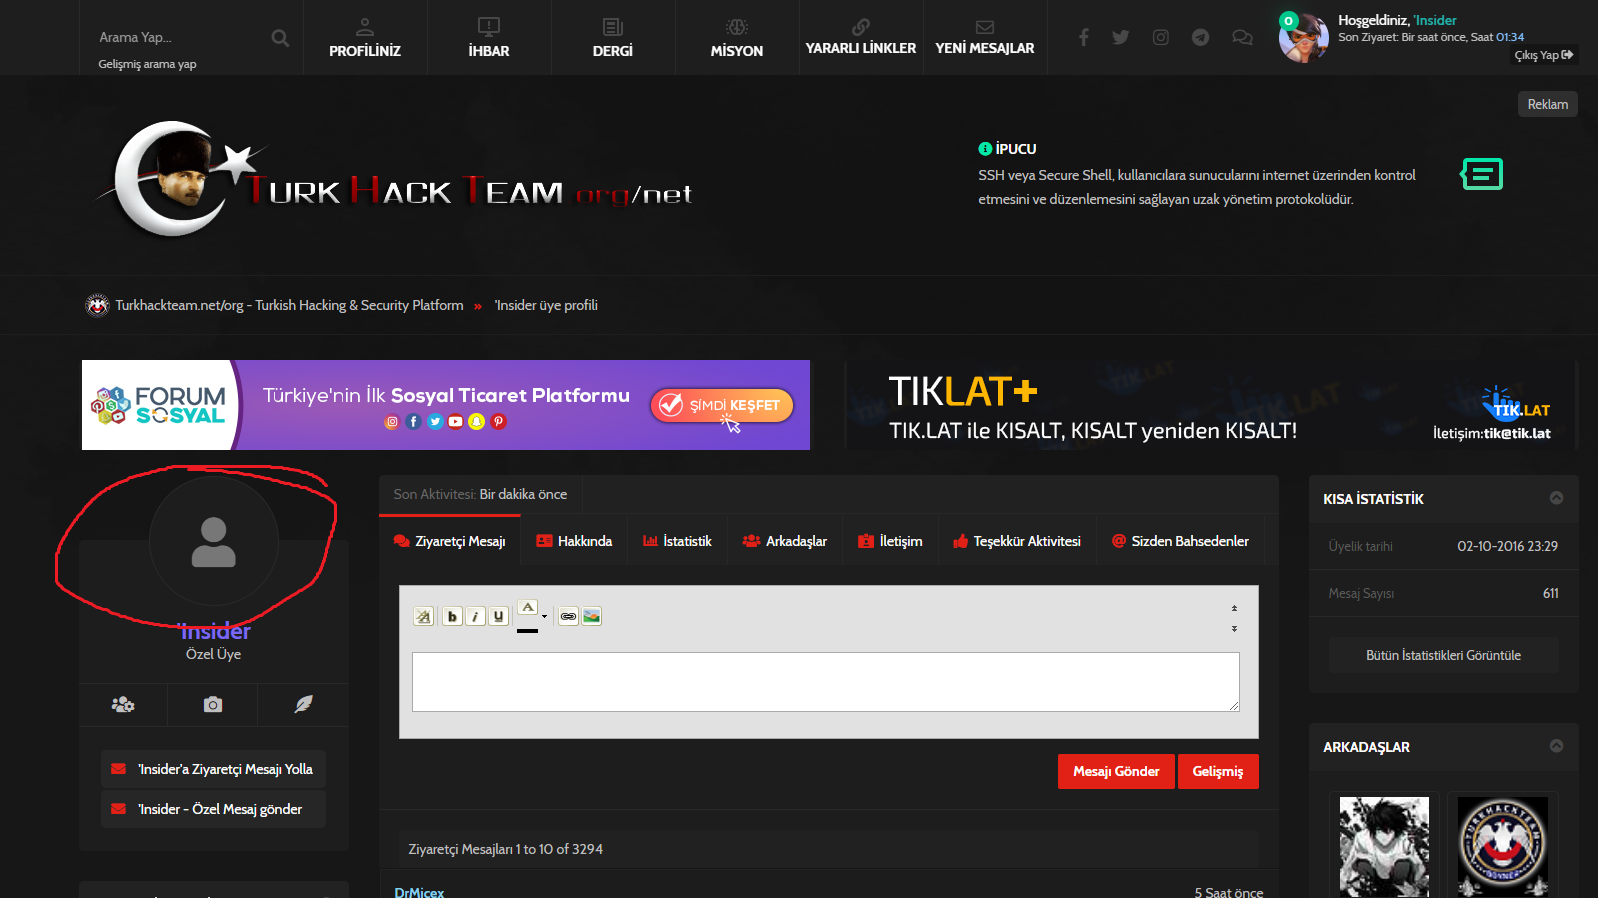This screenshot has height=898, width=1598.
Task: Open the DERGİ menu item
Action: (613, 38)
